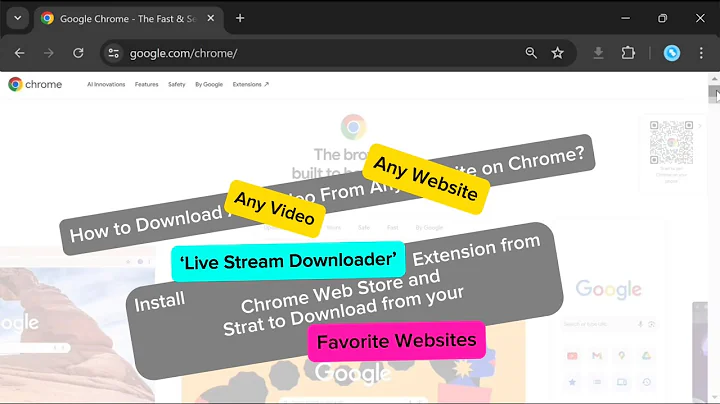Open By Google nav item
720x404 pixels.
click(209, 84)
